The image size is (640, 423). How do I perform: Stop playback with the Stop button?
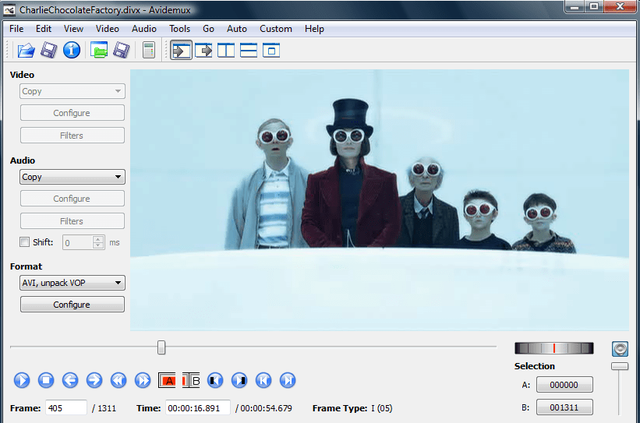tap(46, 380)
